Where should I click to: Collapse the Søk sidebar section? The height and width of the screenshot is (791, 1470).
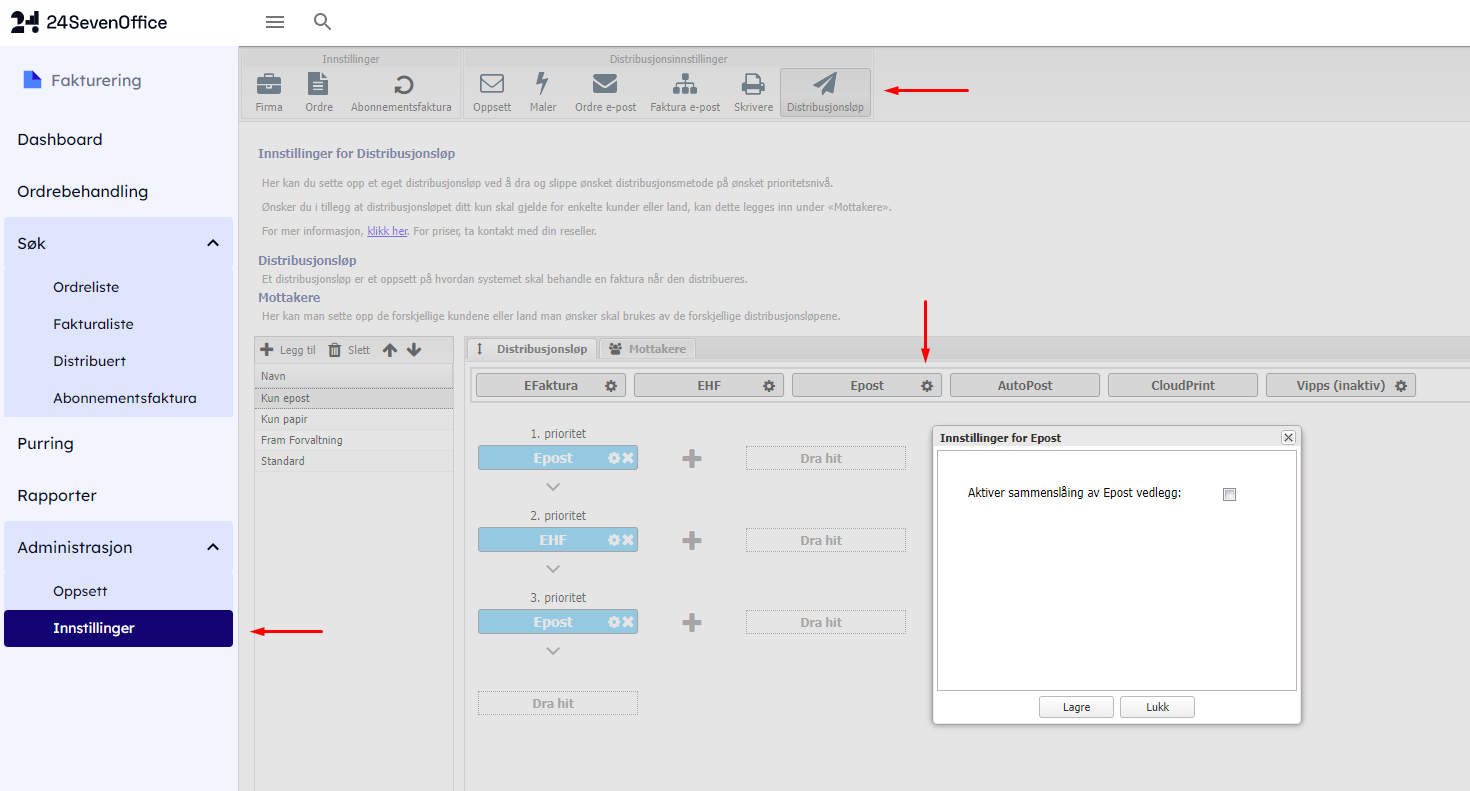[x=212, y=243]
